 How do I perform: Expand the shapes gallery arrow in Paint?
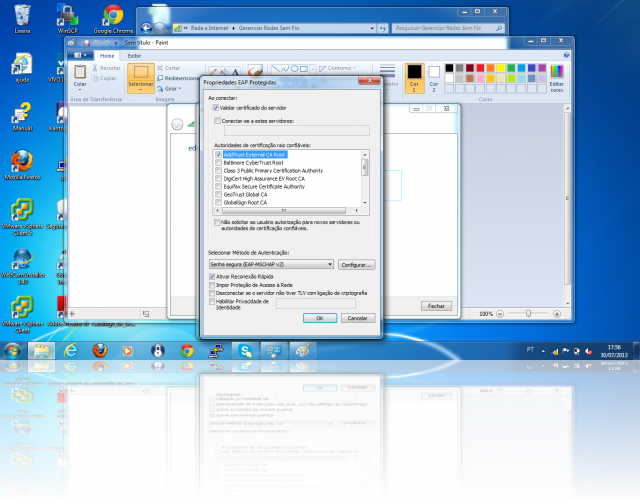pyautogui.click(x=313, y=69)
